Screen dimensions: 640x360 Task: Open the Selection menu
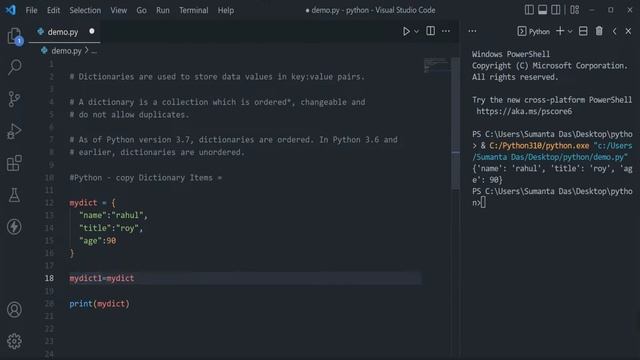[x=85, y=10]
